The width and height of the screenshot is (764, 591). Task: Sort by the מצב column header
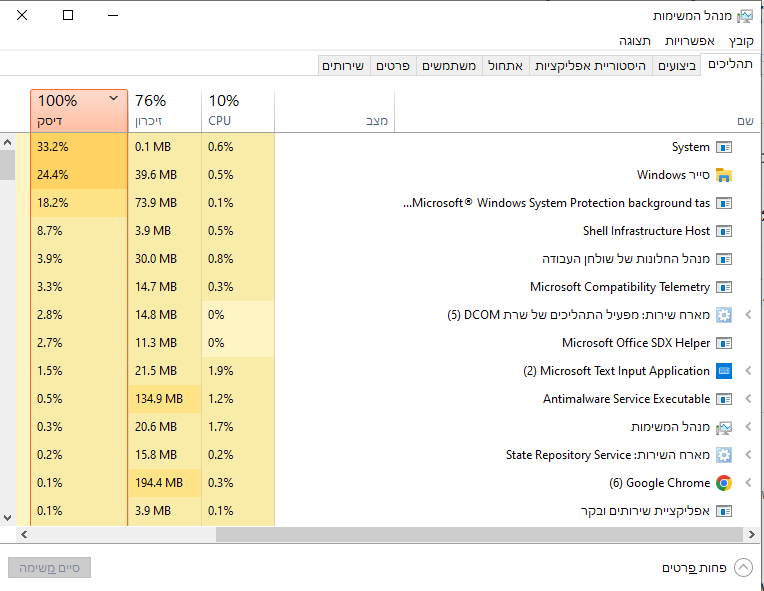[335, 111]
